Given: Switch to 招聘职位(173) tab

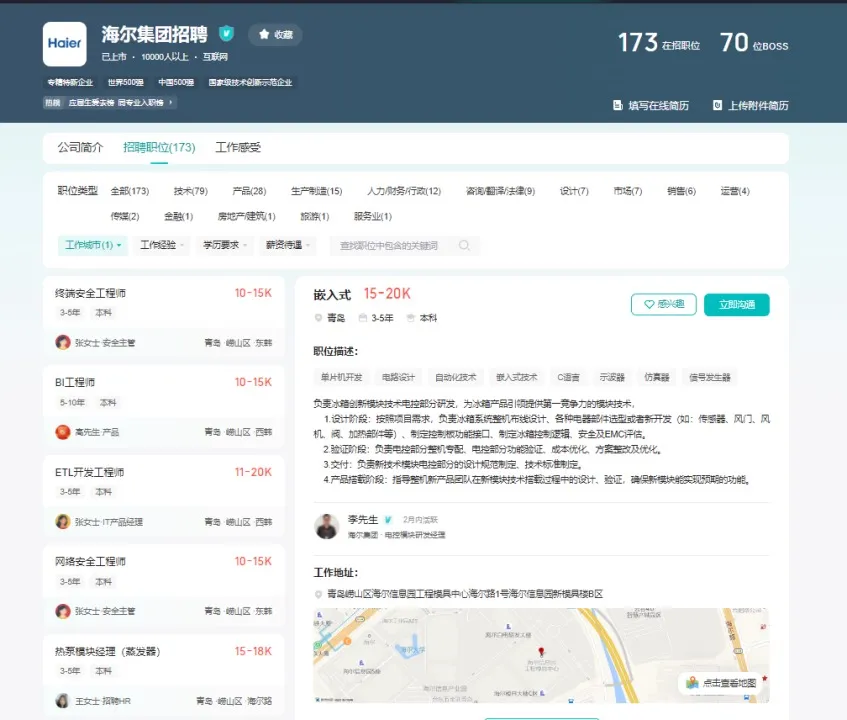Looking at the screenshot, I should pyautogui.click(x=159, y=147).
